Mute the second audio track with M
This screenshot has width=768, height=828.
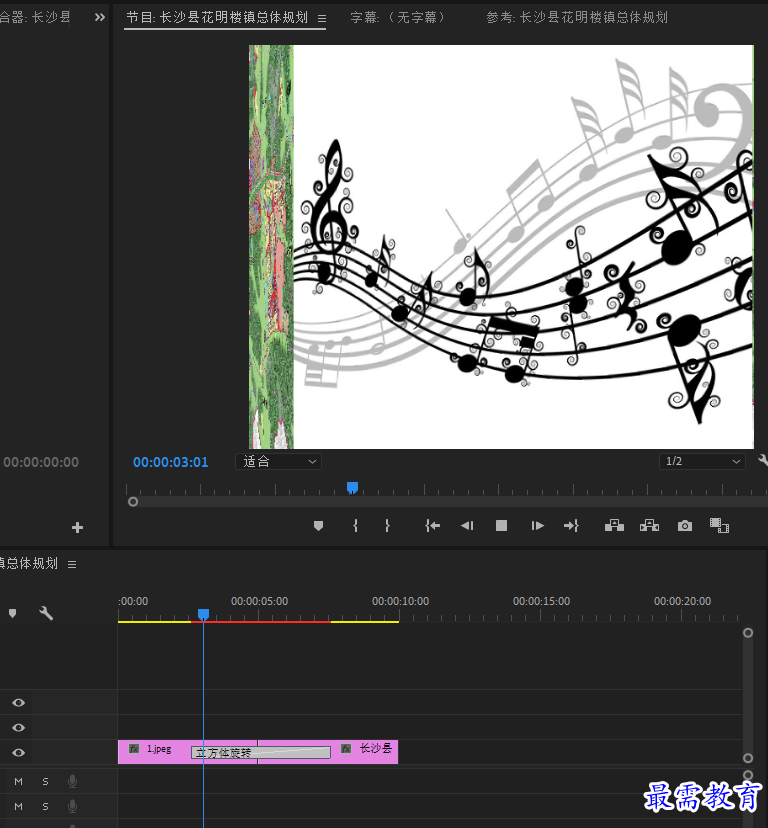click(x=18, y=806)
